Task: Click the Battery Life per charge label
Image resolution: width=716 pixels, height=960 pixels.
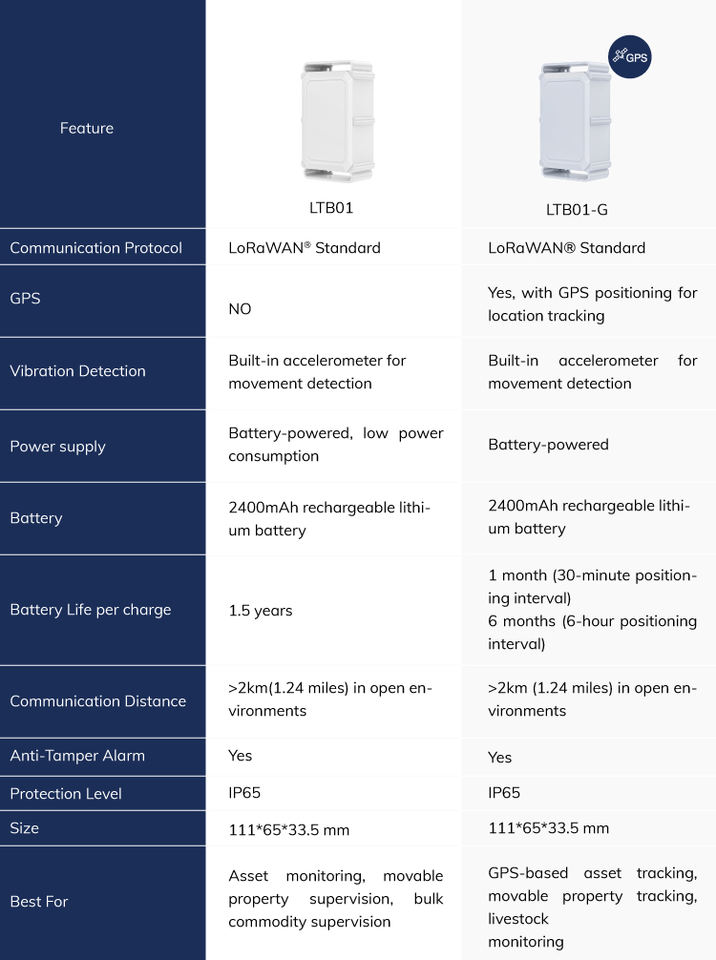Action: [90, 610]
